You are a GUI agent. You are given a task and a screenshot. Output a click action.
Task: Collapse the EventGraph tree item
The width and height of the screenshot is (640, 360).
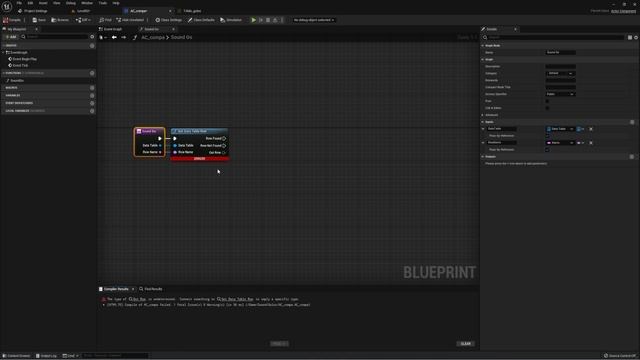coord(3,53)
